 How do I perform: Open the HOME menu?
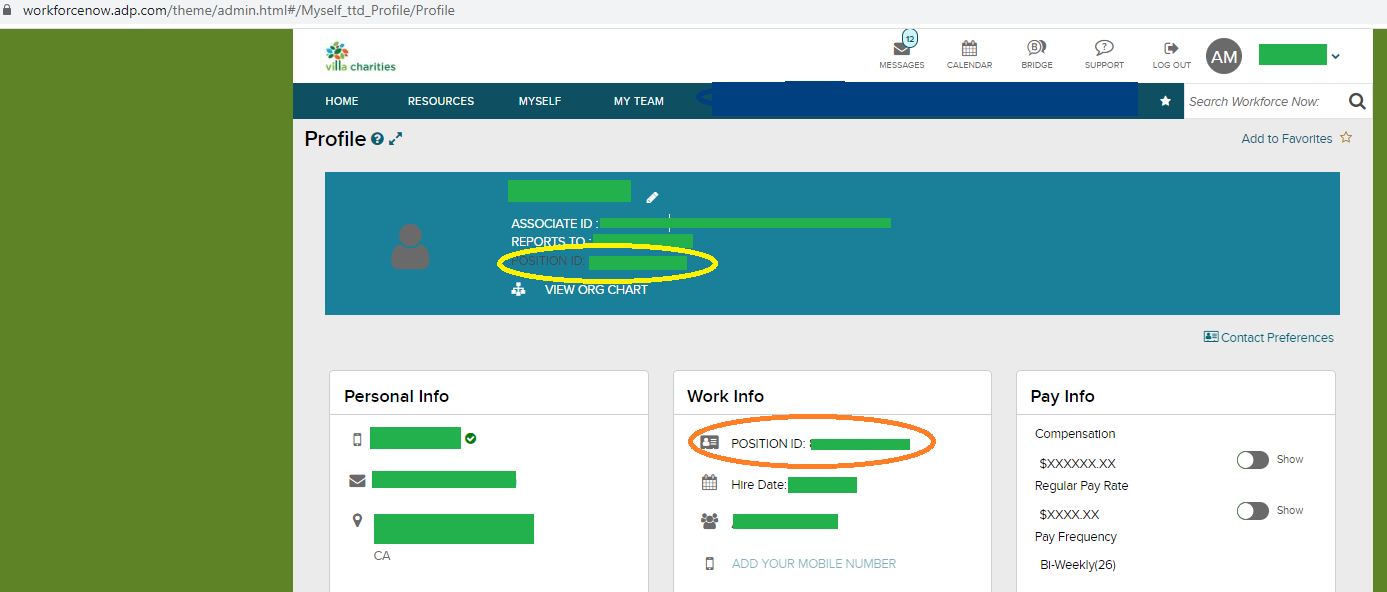(x=342, y=101)
